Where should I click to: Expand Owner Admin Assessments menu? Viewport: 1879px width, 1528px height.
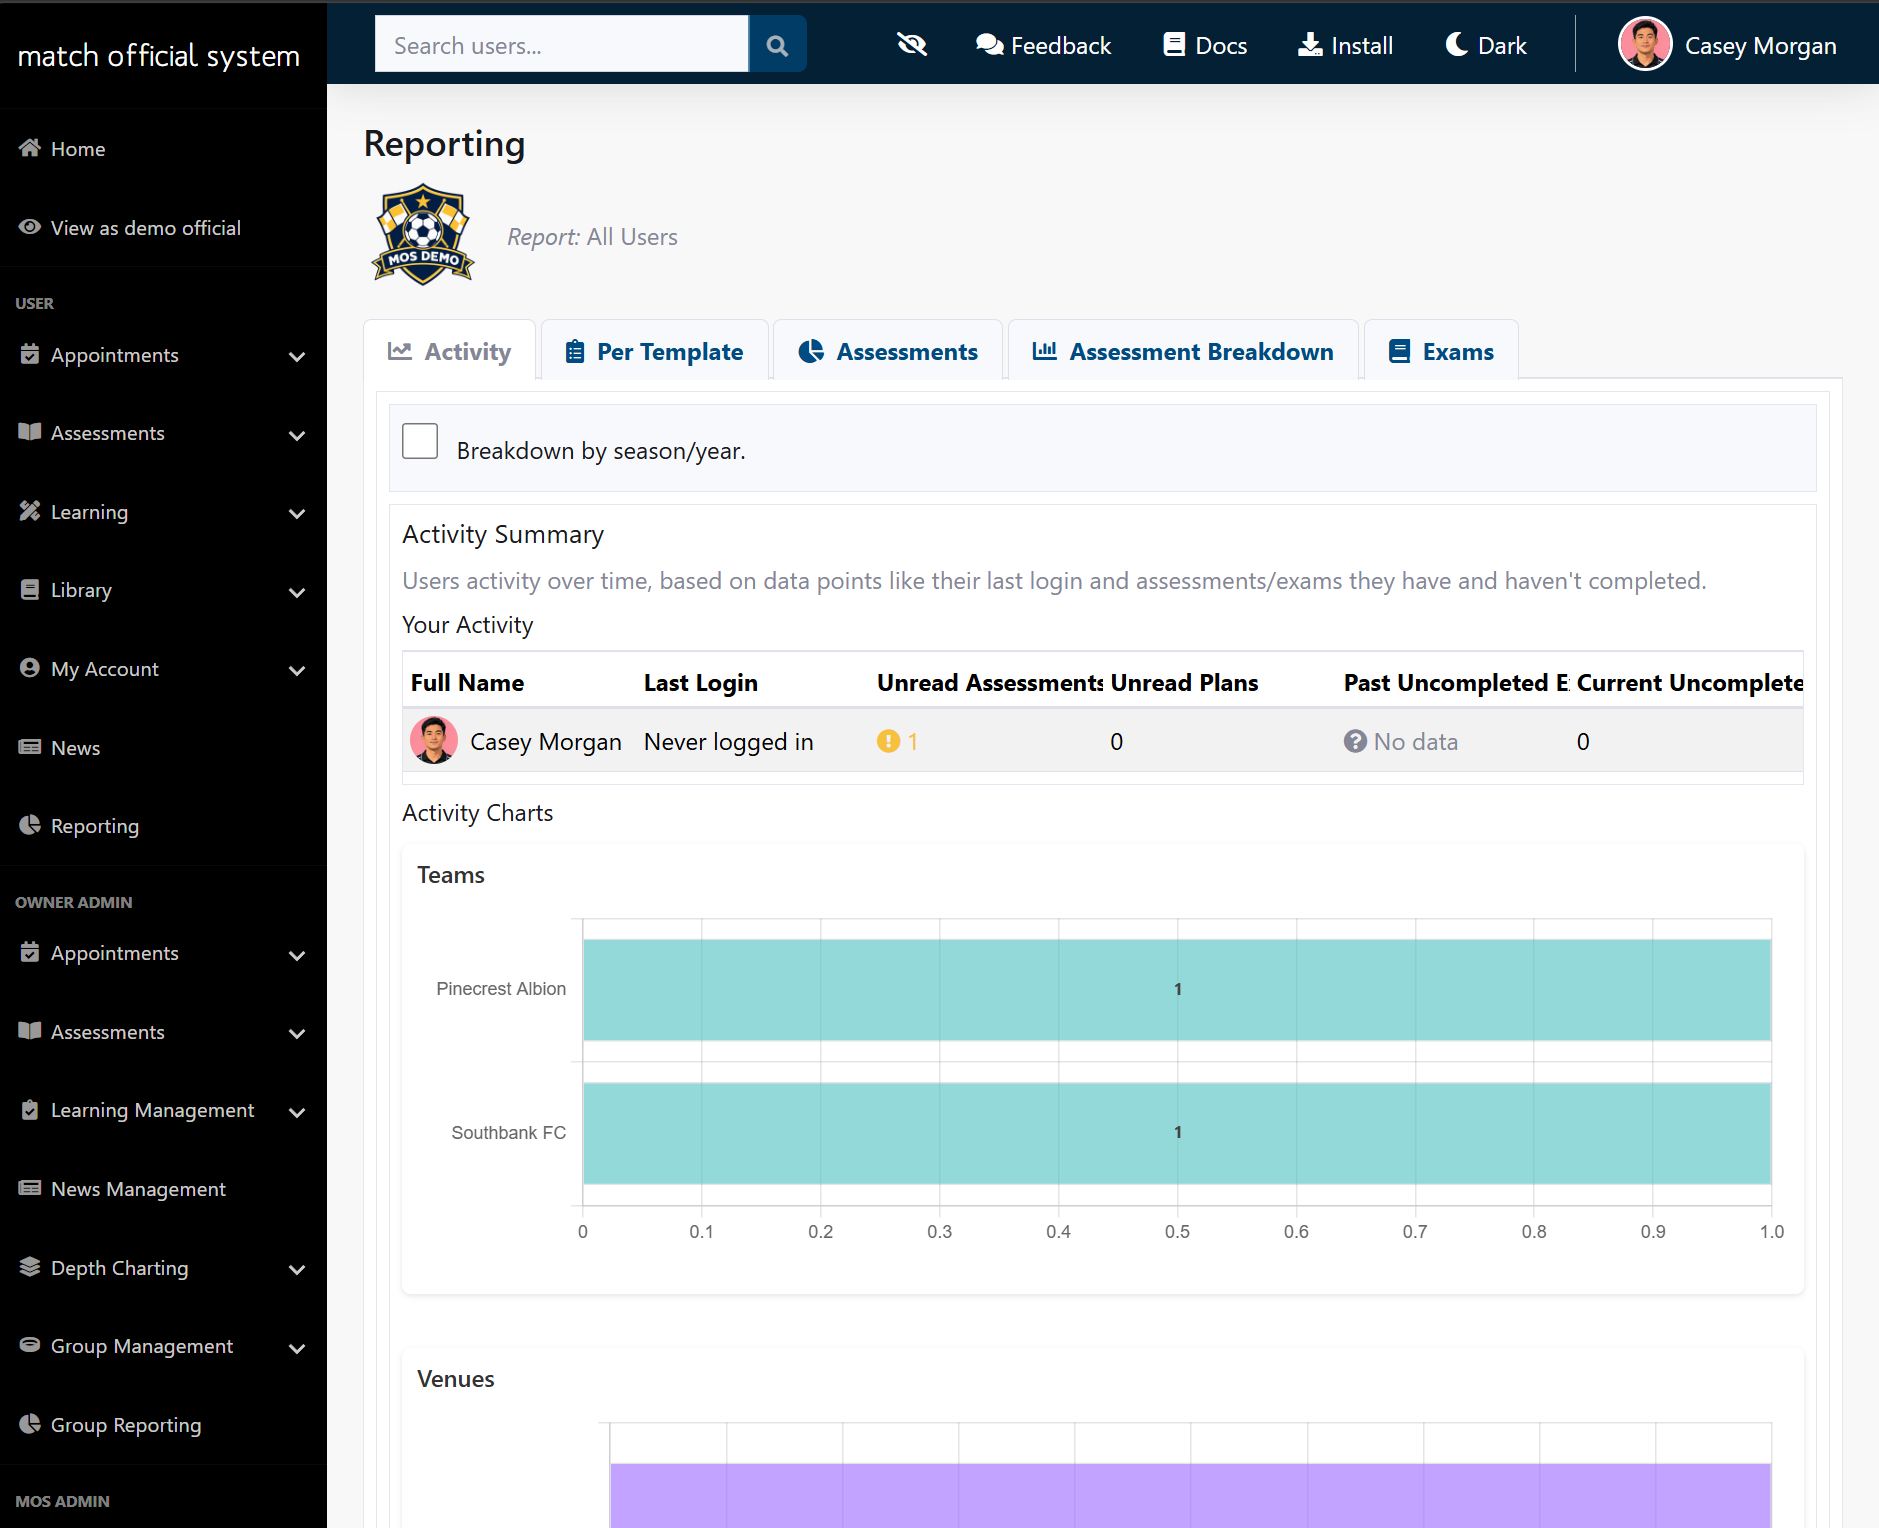(x=163, y=1032)
